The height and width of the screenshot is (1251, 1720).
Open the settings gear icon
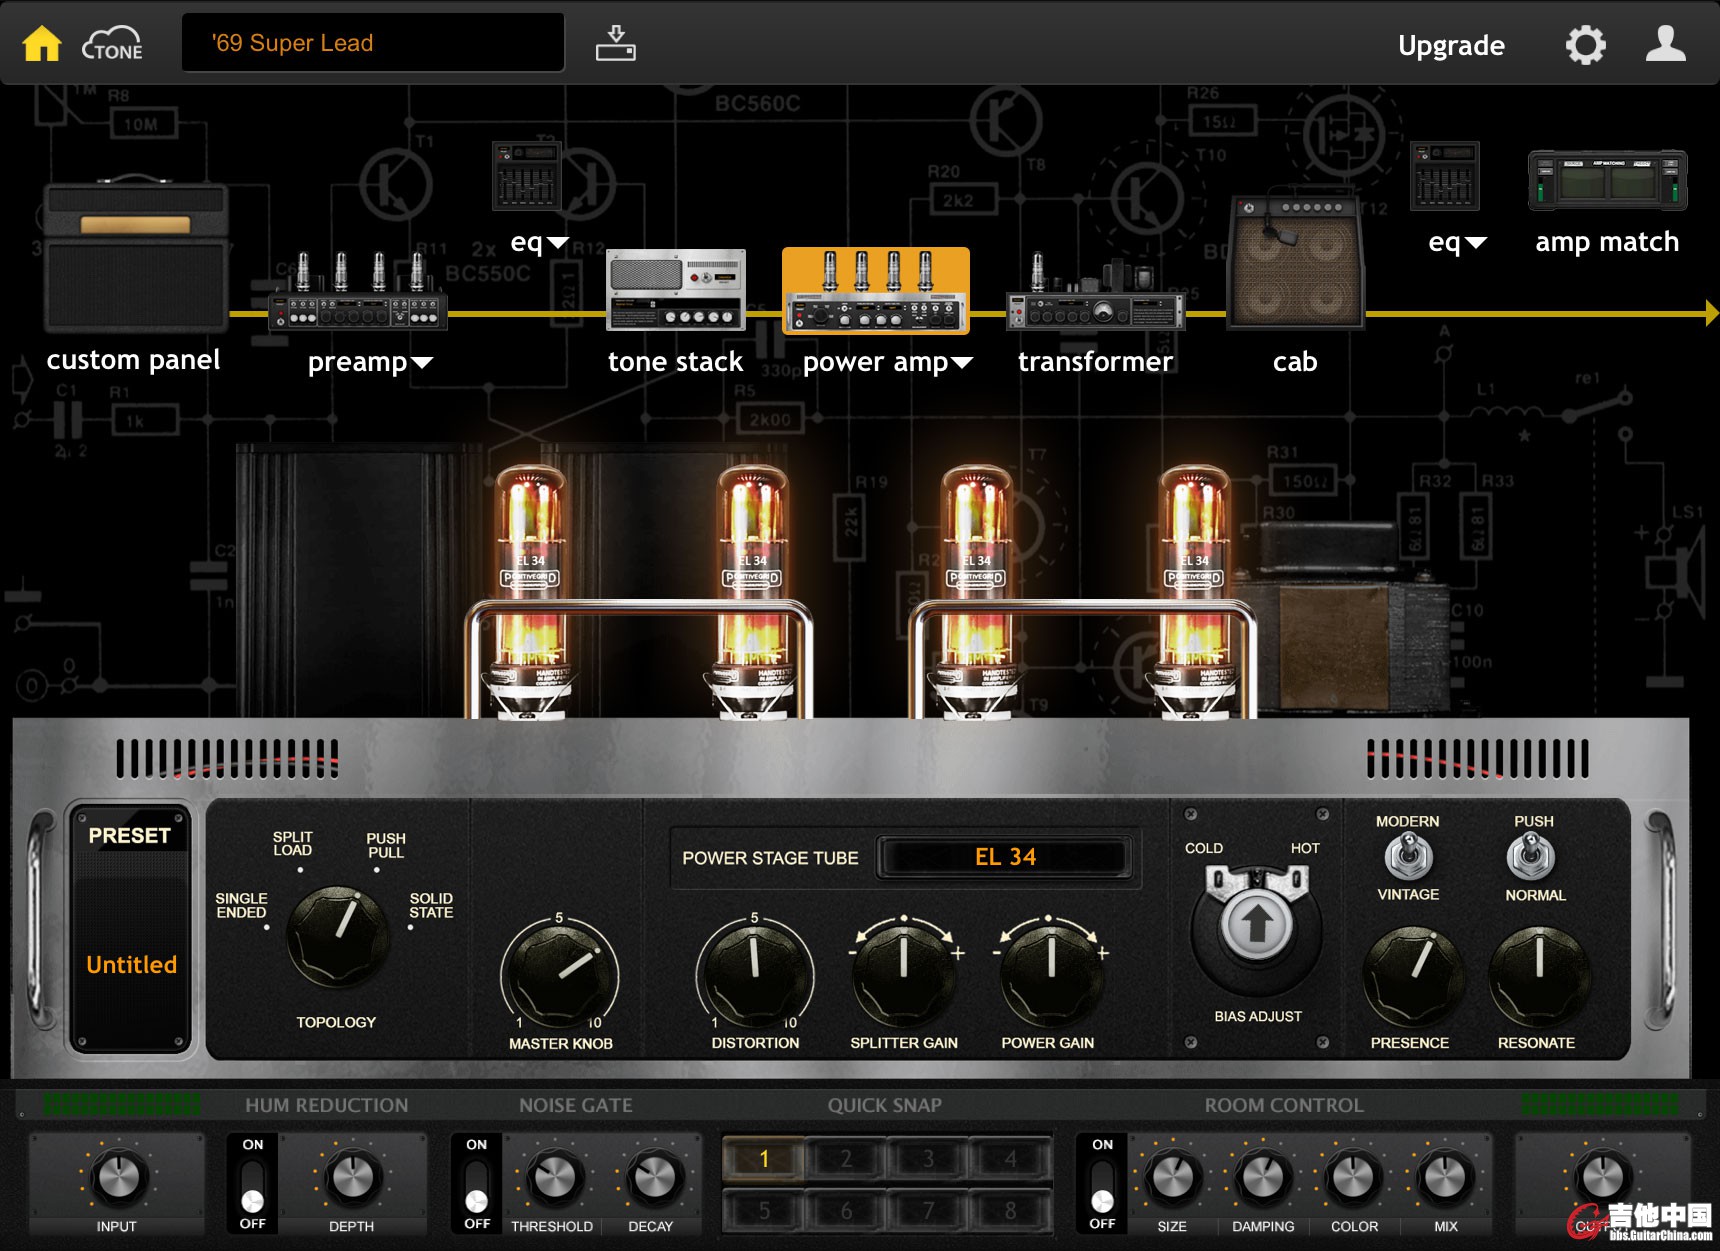(x=1585, y=45)
